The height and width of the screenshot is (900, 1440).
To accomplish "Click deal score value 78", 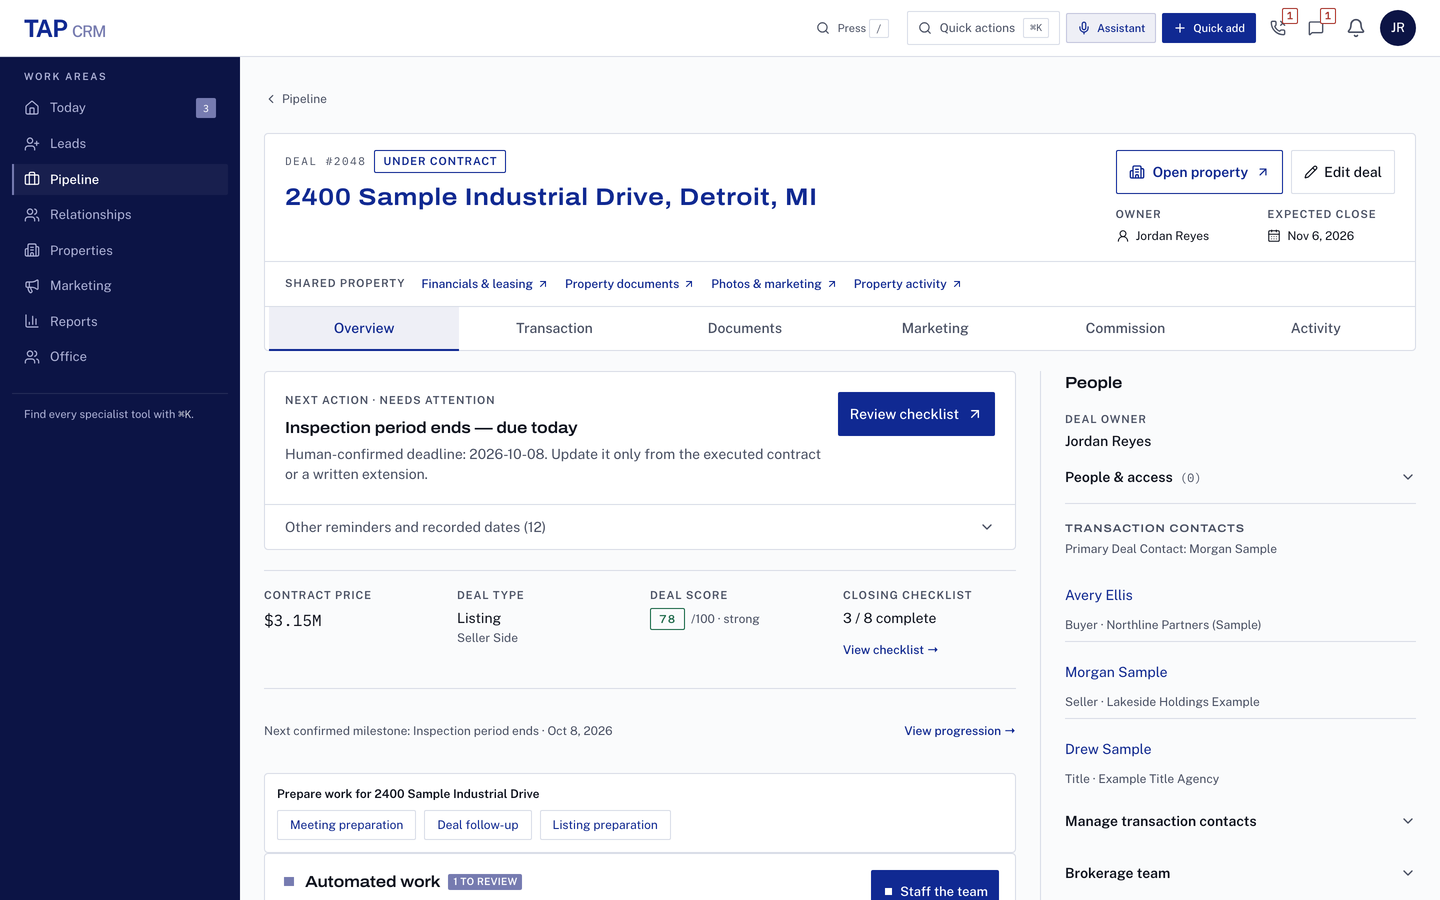I will click(667, 619).
